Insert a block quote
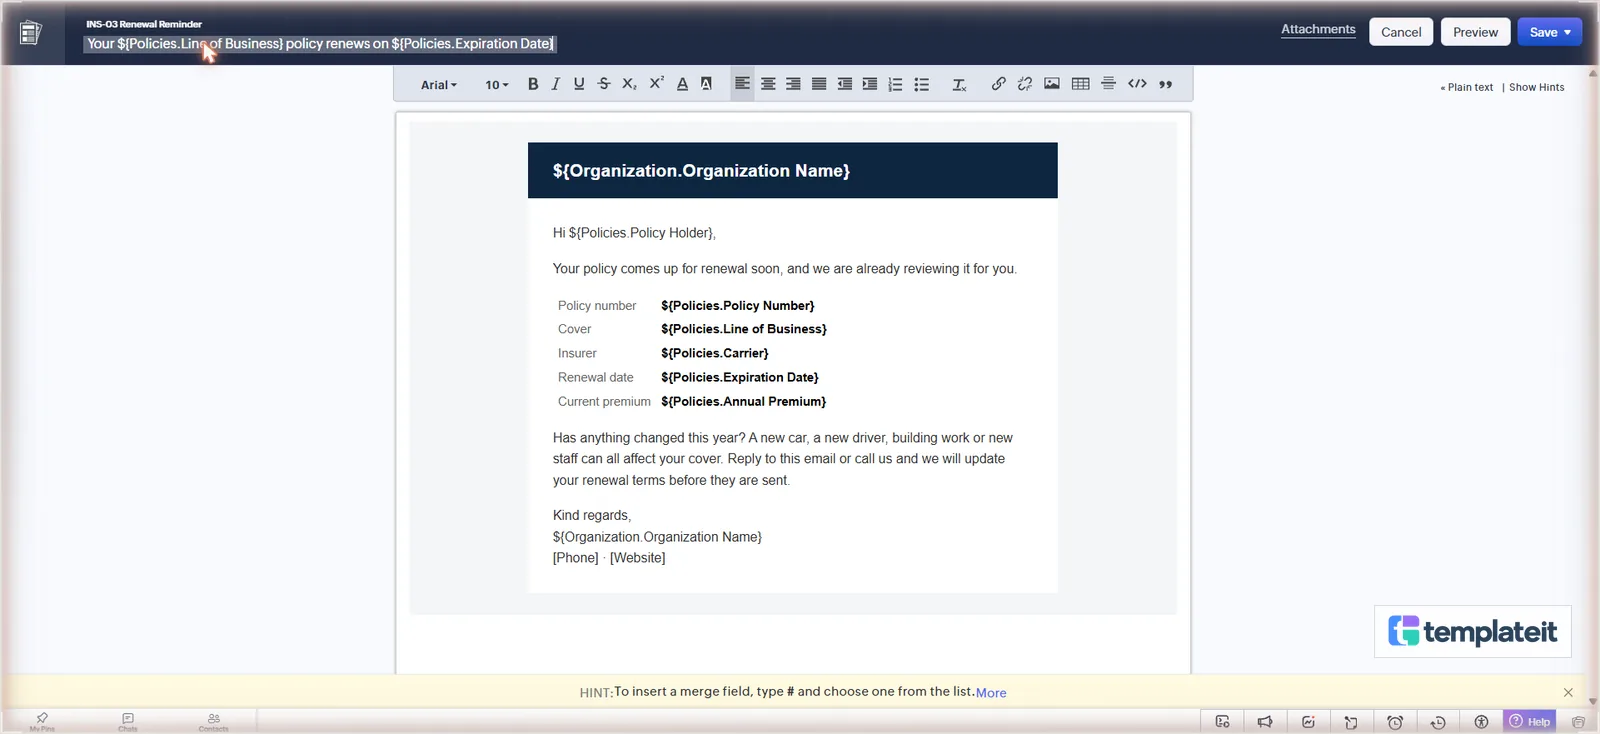Image resolution: width=1600 pixels, height=734 pixels. pos(1166,84)
